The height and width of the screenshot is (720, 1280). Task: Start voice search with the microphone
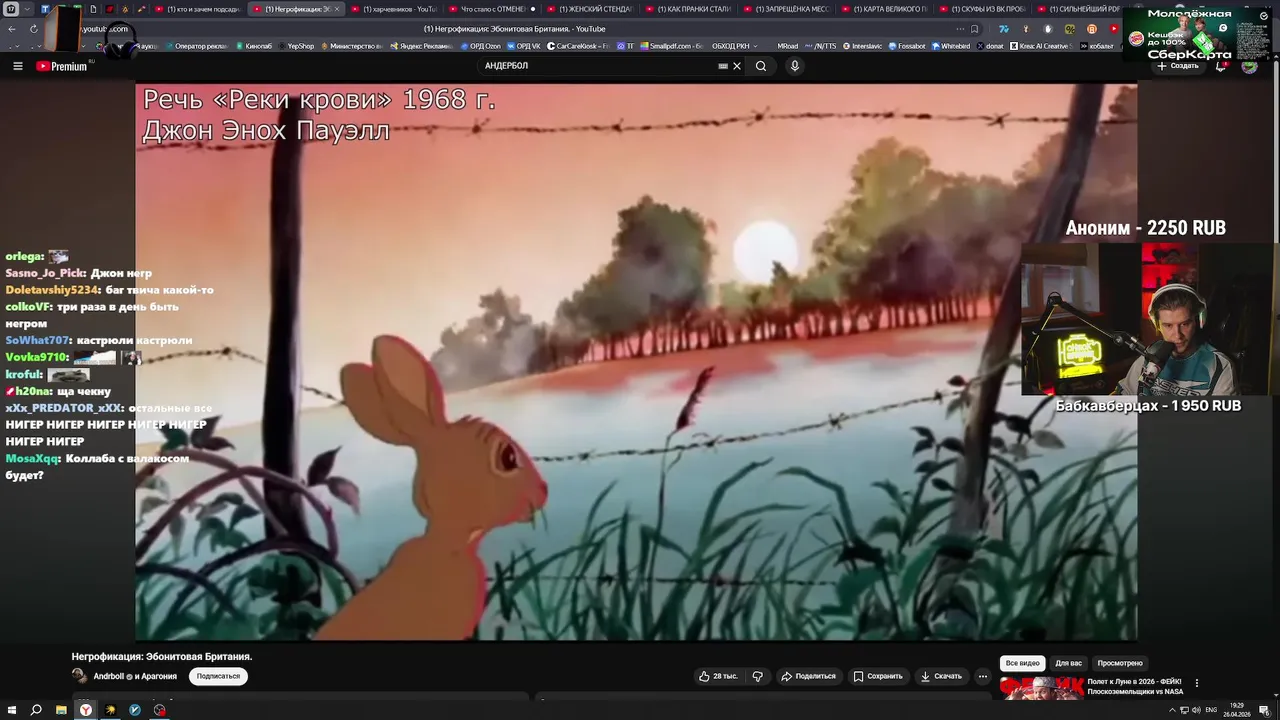[795, 66]
